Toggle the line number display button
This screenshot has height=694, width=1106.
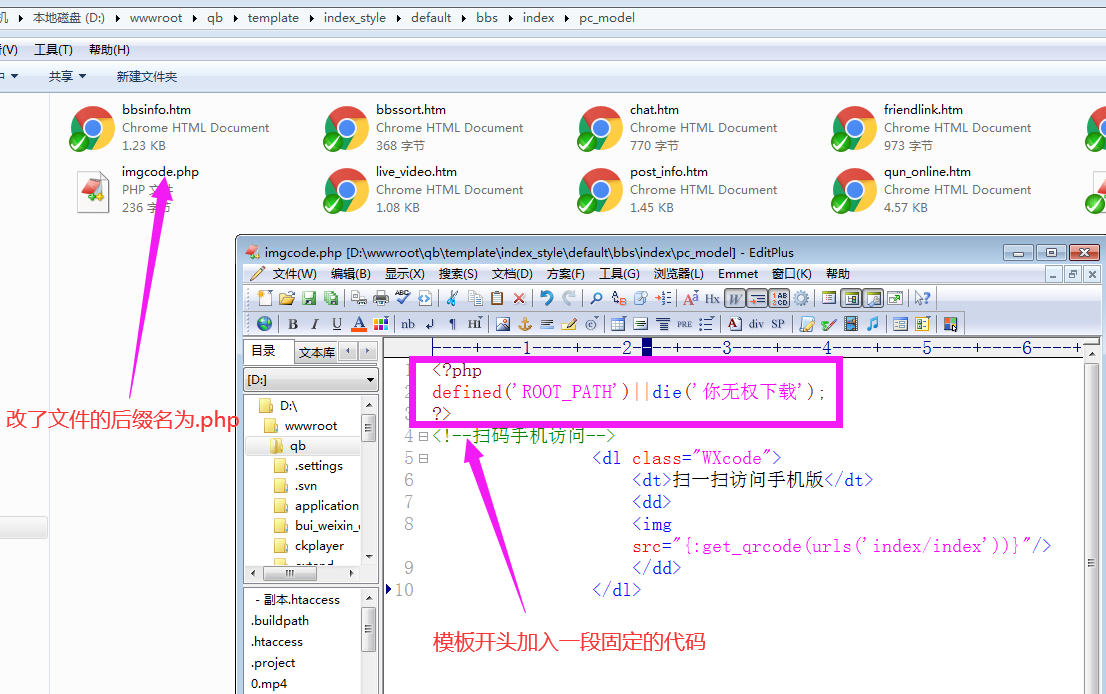(780, 298)
